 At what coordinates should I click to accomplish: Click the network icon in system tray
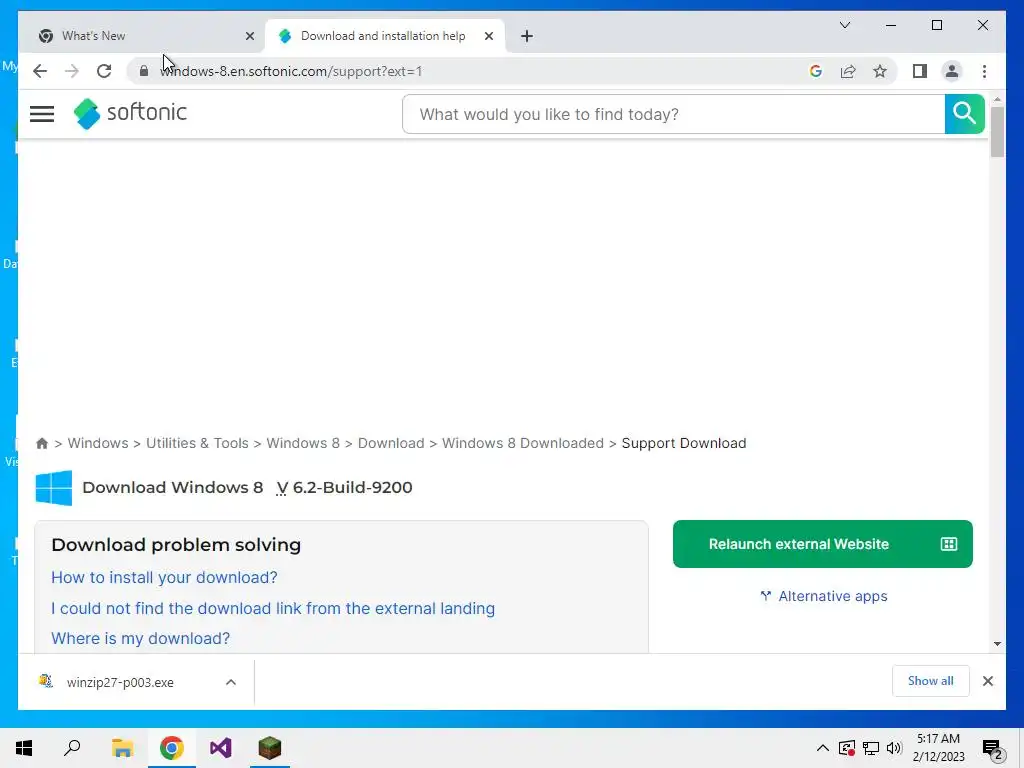(x=871, y=748)
